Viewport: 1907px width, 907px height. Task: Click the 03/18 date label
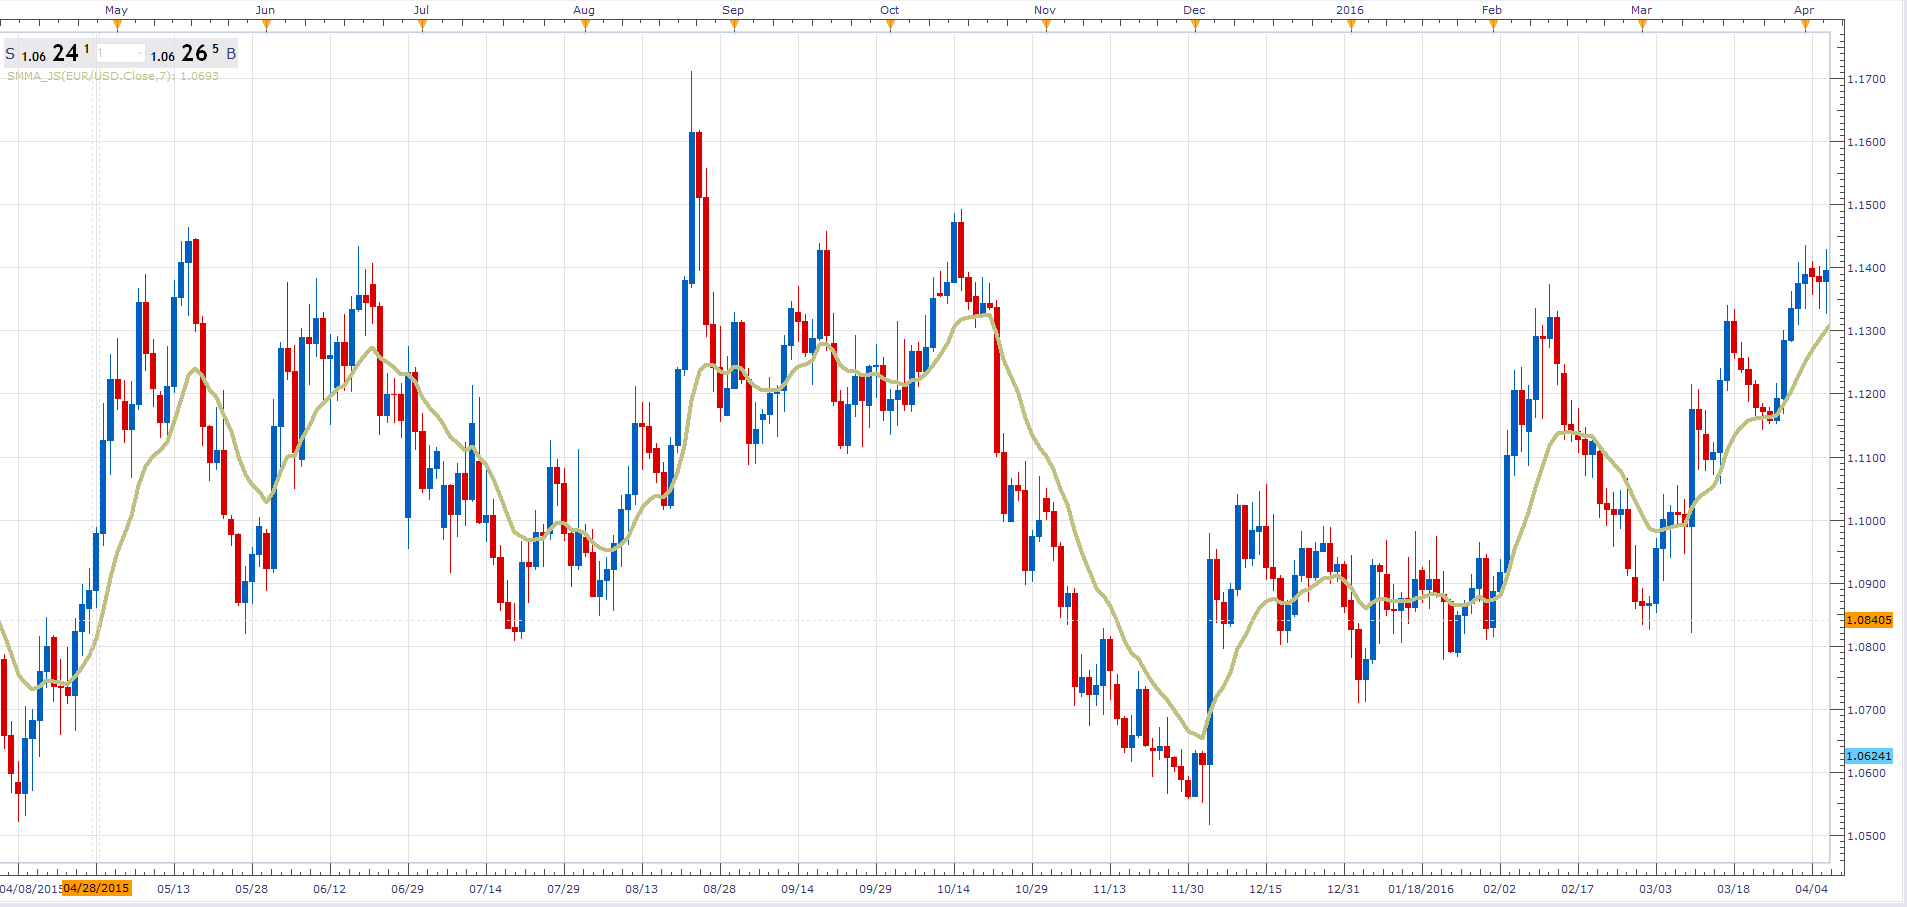tap(1734, 889)
